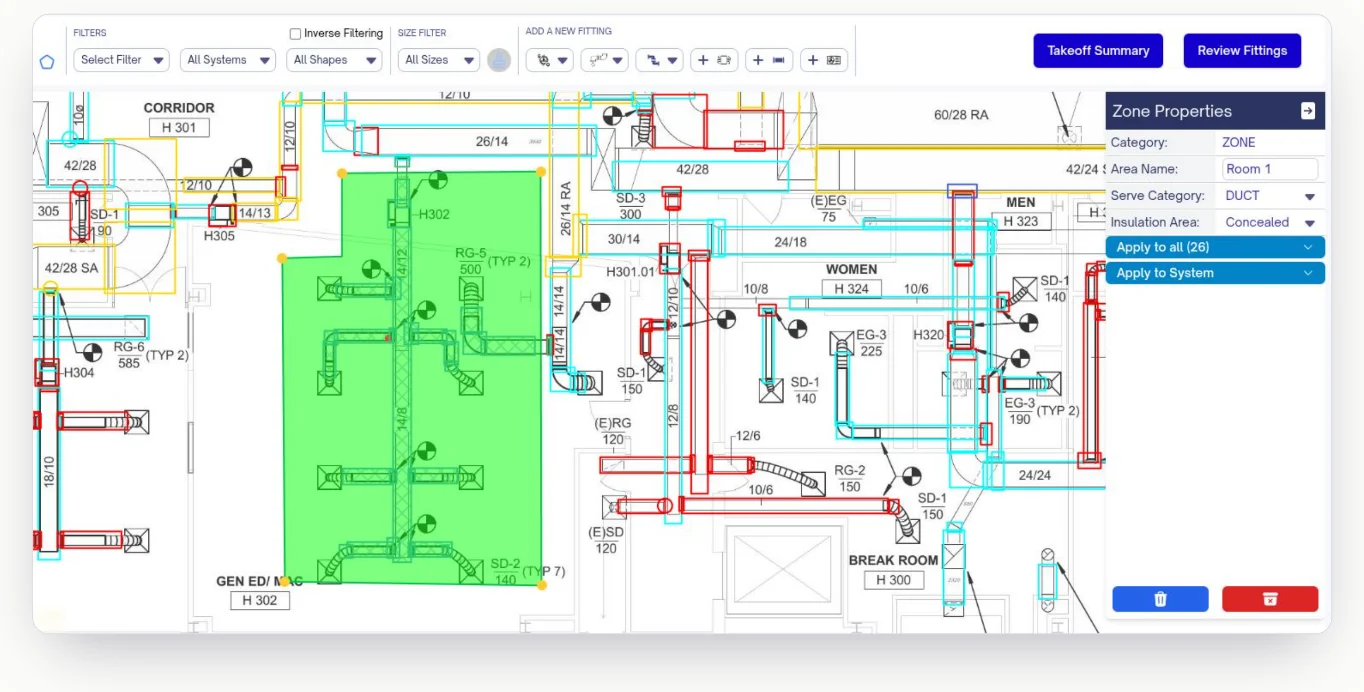1364x692 pixels.
Task: Click the round gray icon beside All Sizes
Action: (x=499, y=60)
